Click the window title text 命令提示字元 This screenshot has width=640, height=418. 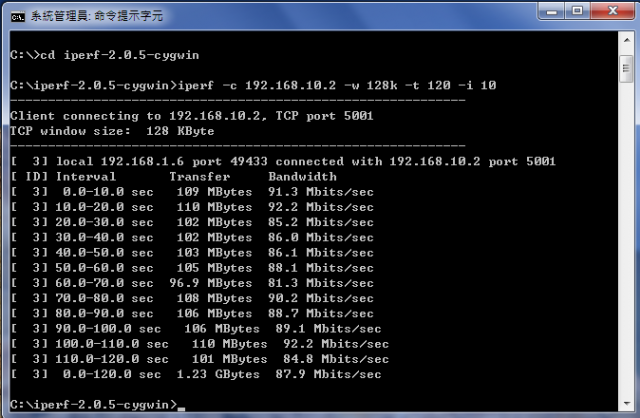(128, 16)
